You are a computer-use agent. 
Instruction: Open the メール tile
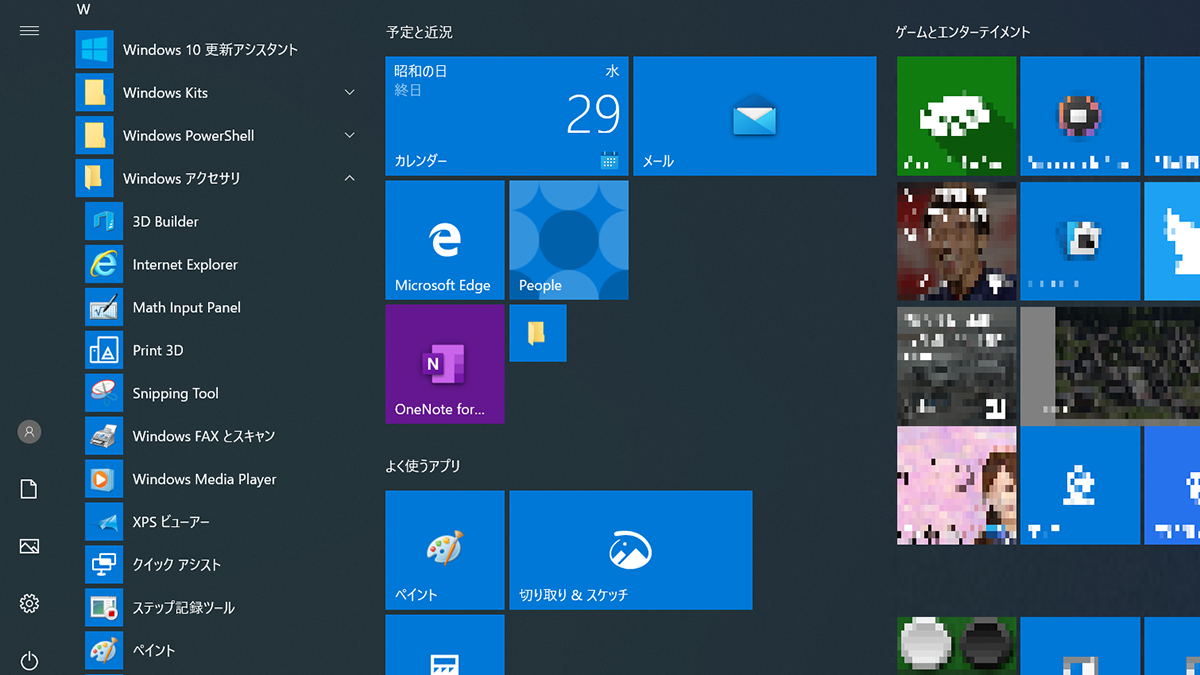coord(754,116)
